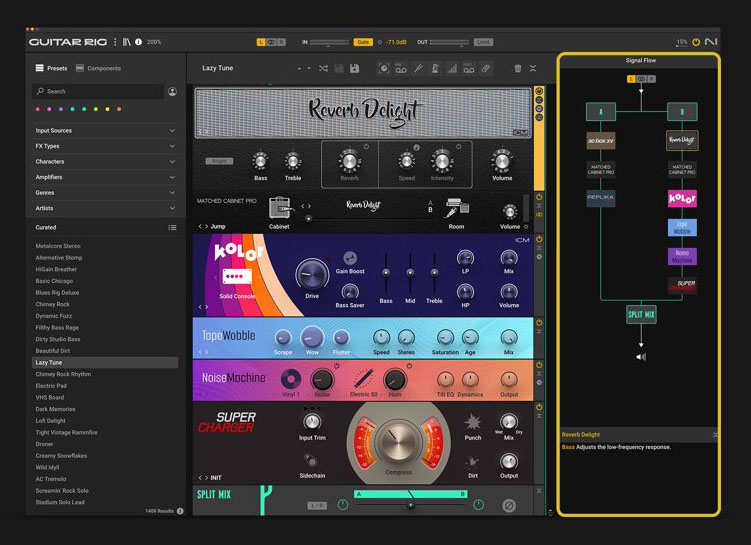Screen dimensions: 751x545
Task: Expand FX Types filter
Action: [105, 146]
